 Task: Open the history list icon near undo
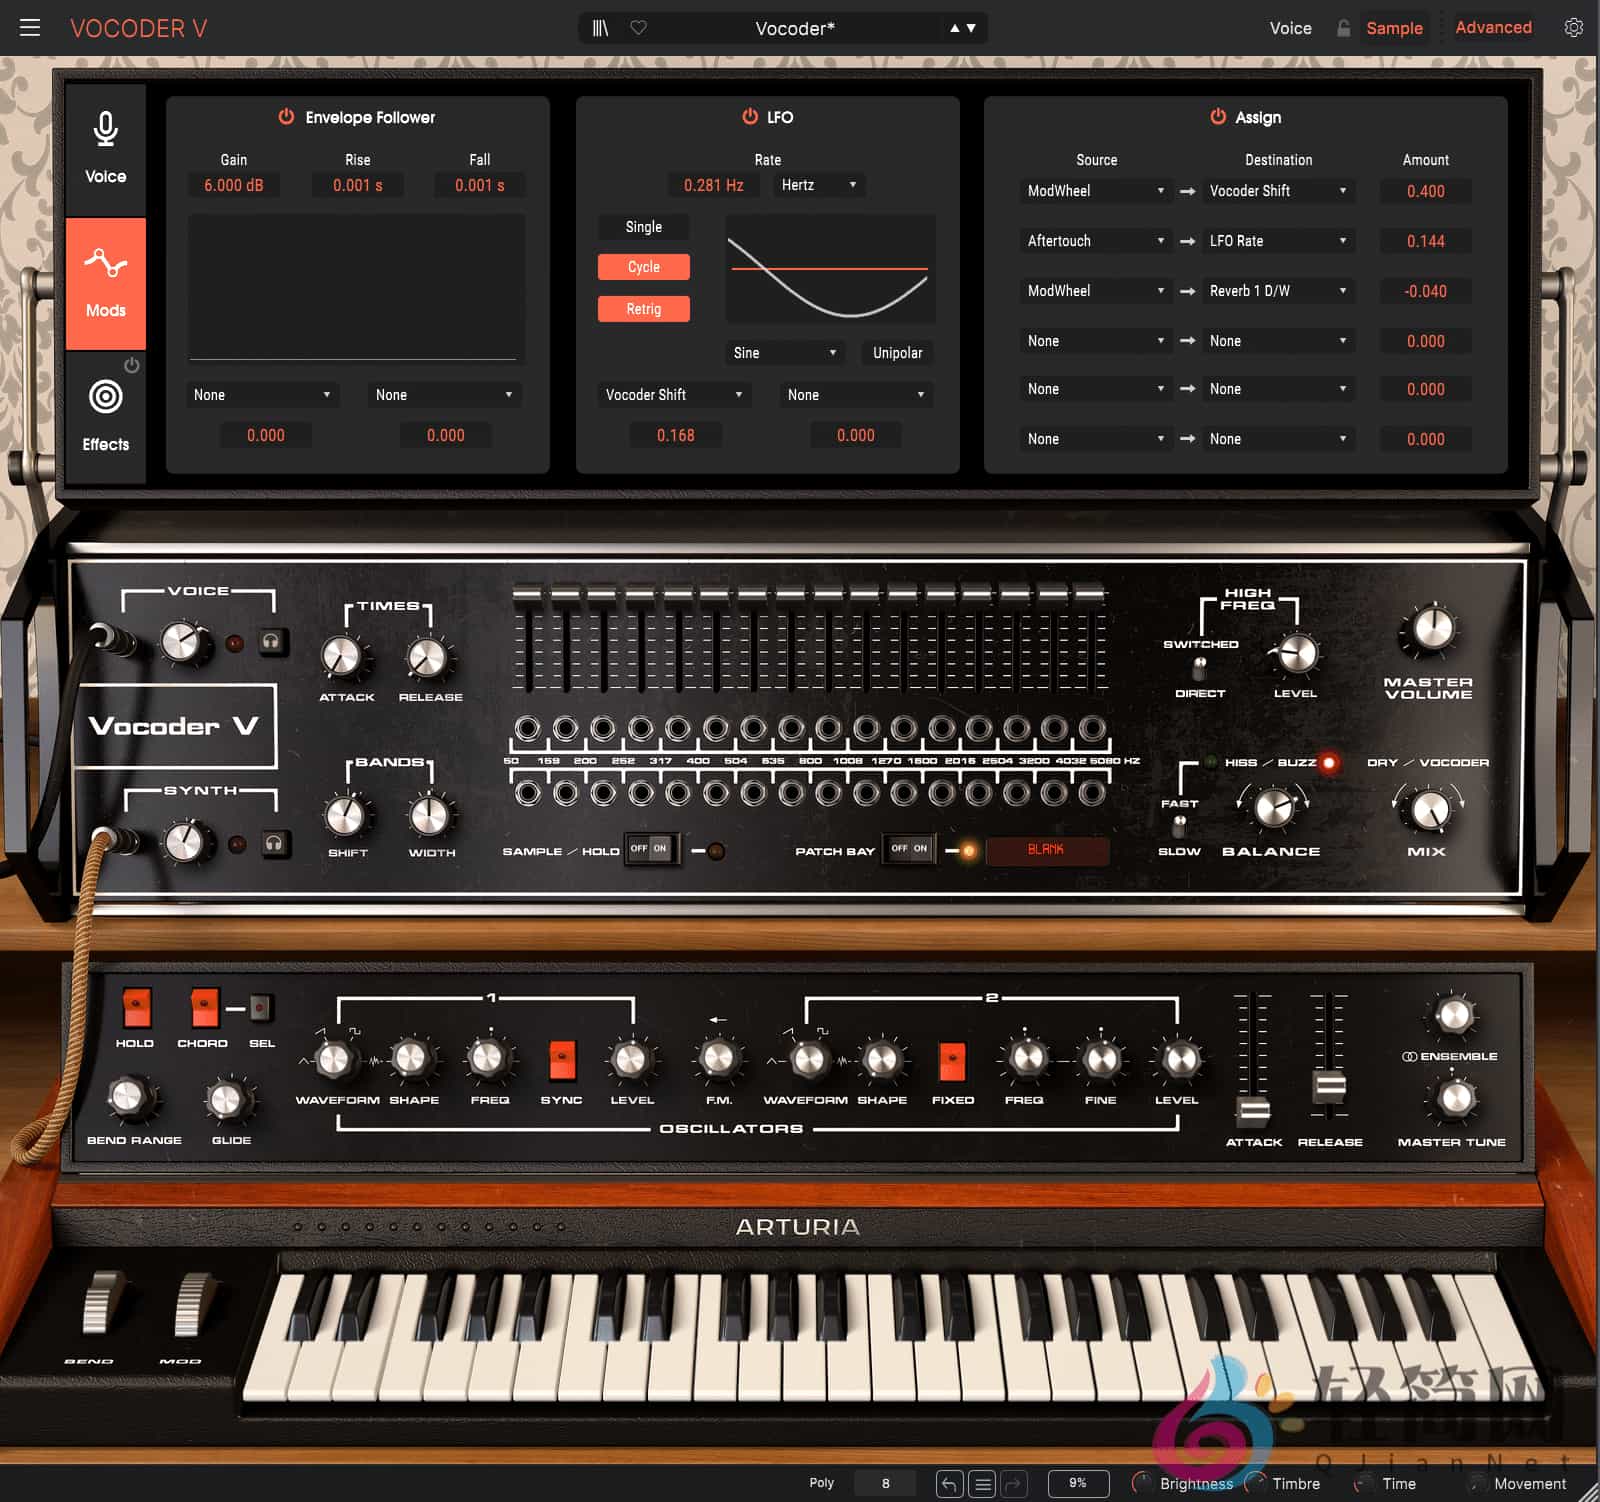(983, 1484)
